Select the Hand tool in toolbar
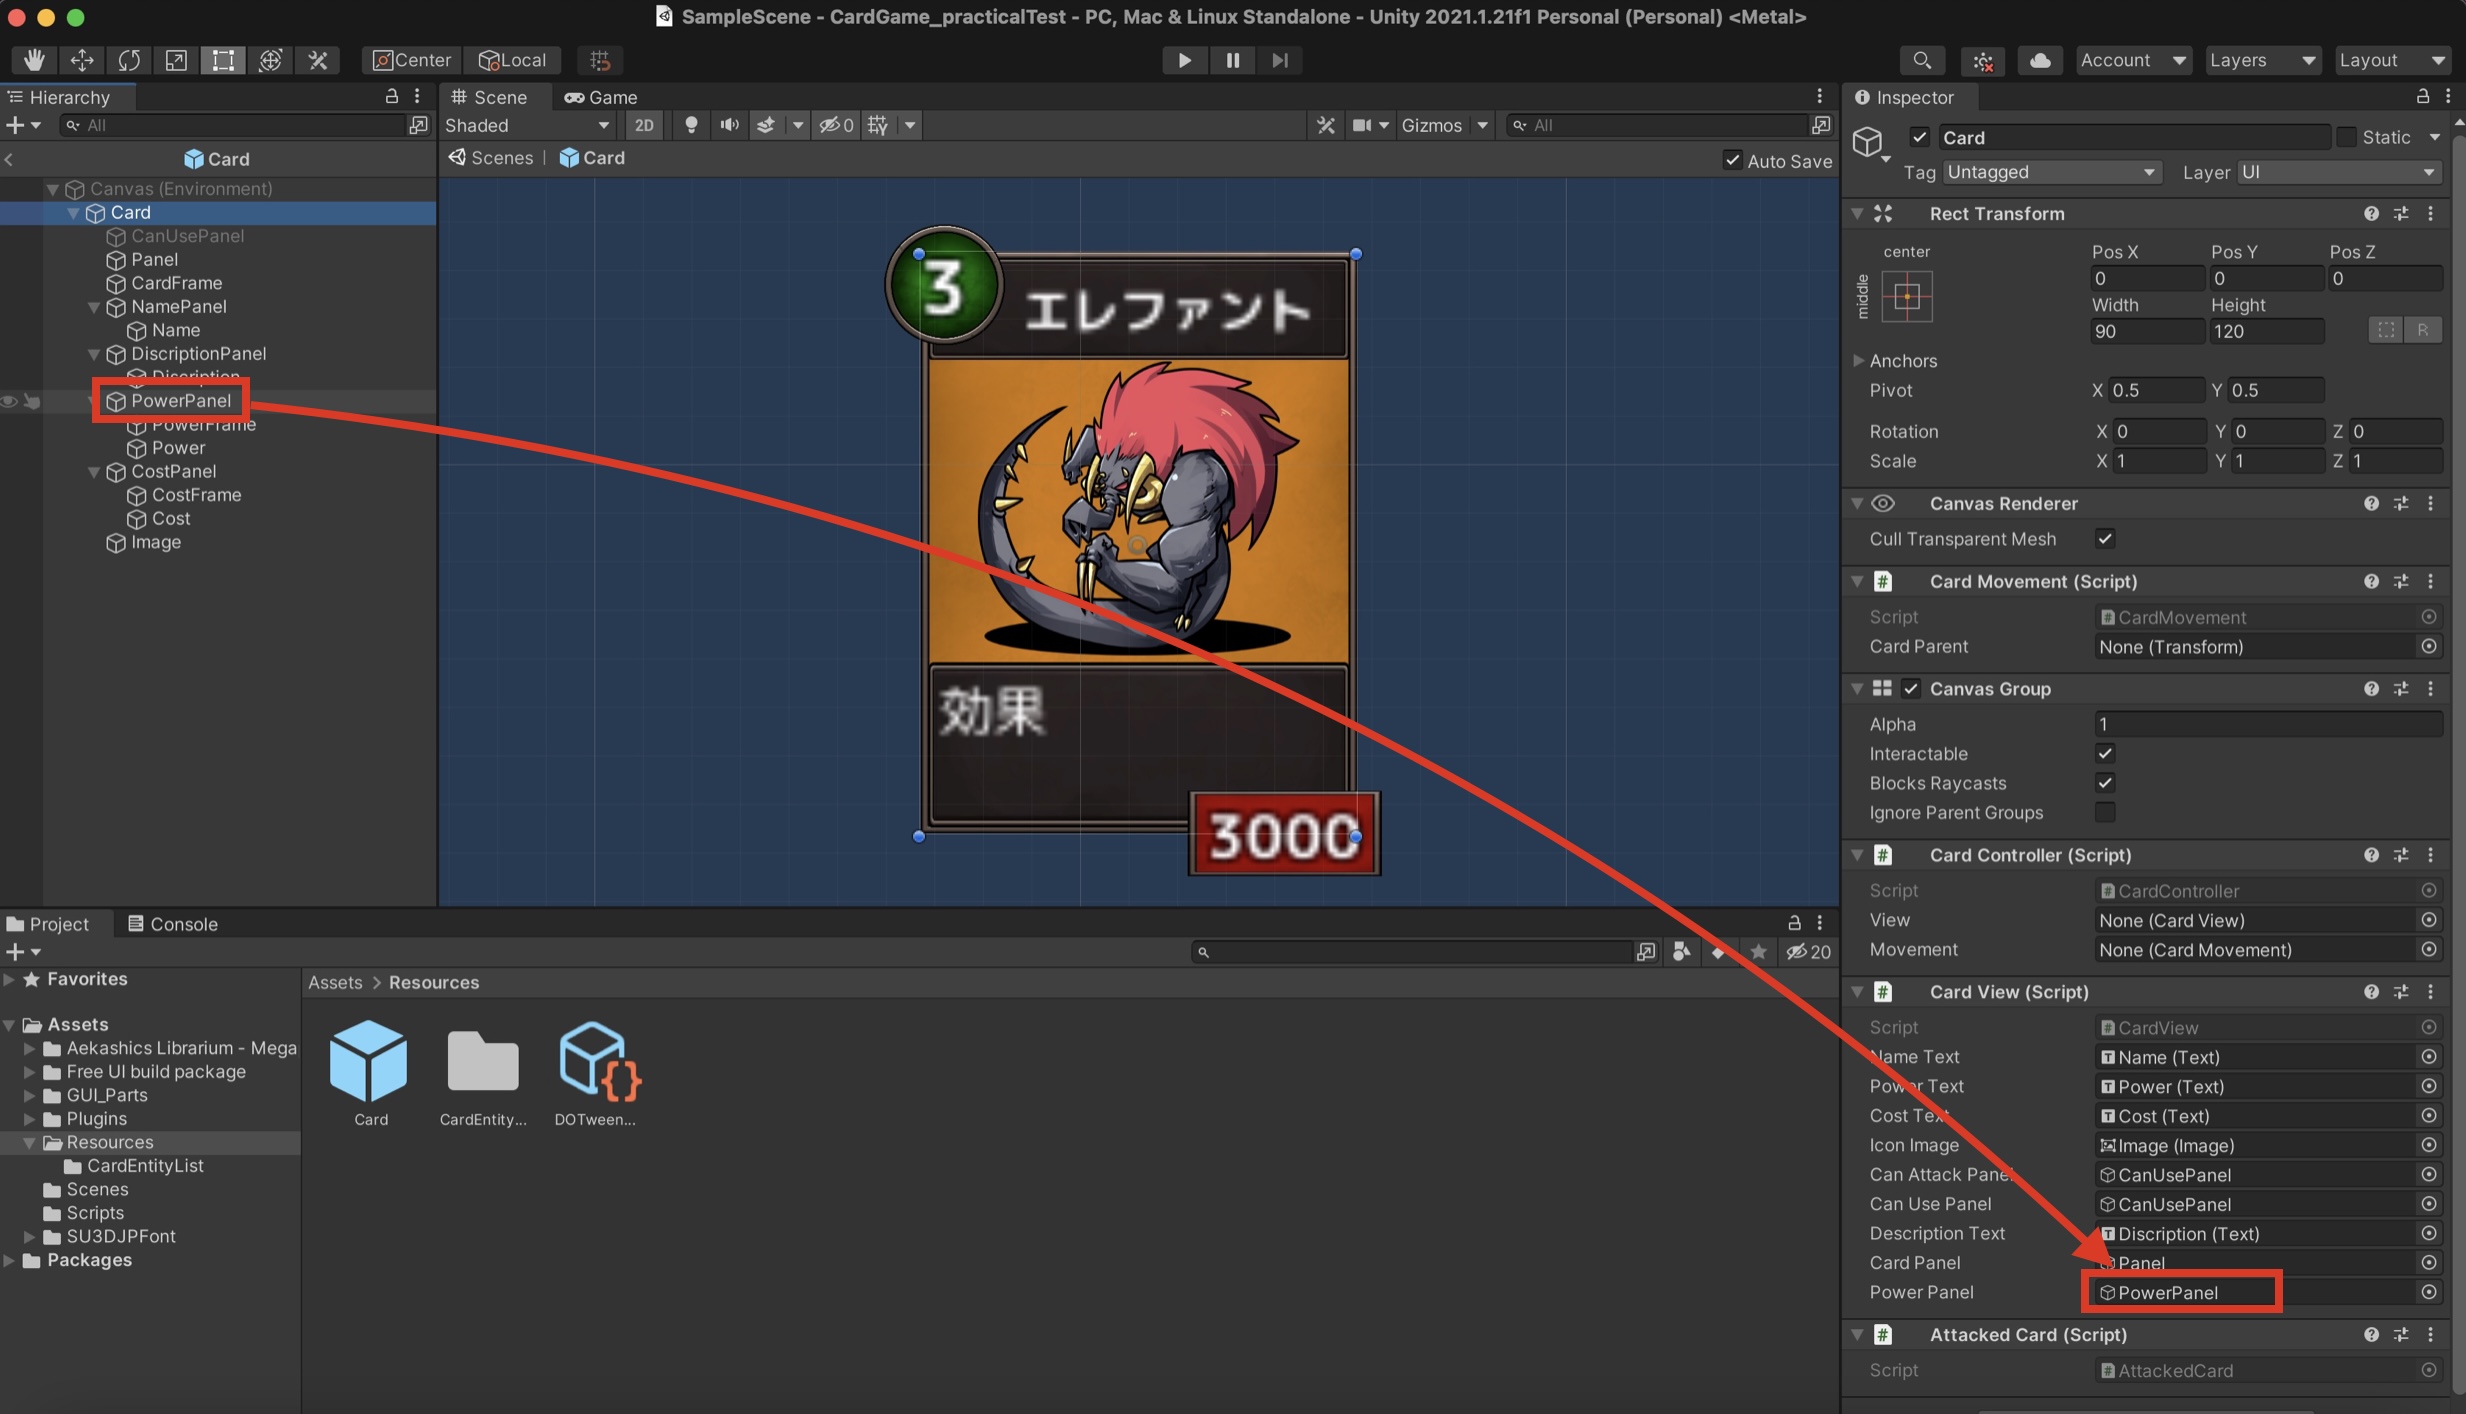The height and width of the screenshot is (1414, 2466). click(33, 60)
